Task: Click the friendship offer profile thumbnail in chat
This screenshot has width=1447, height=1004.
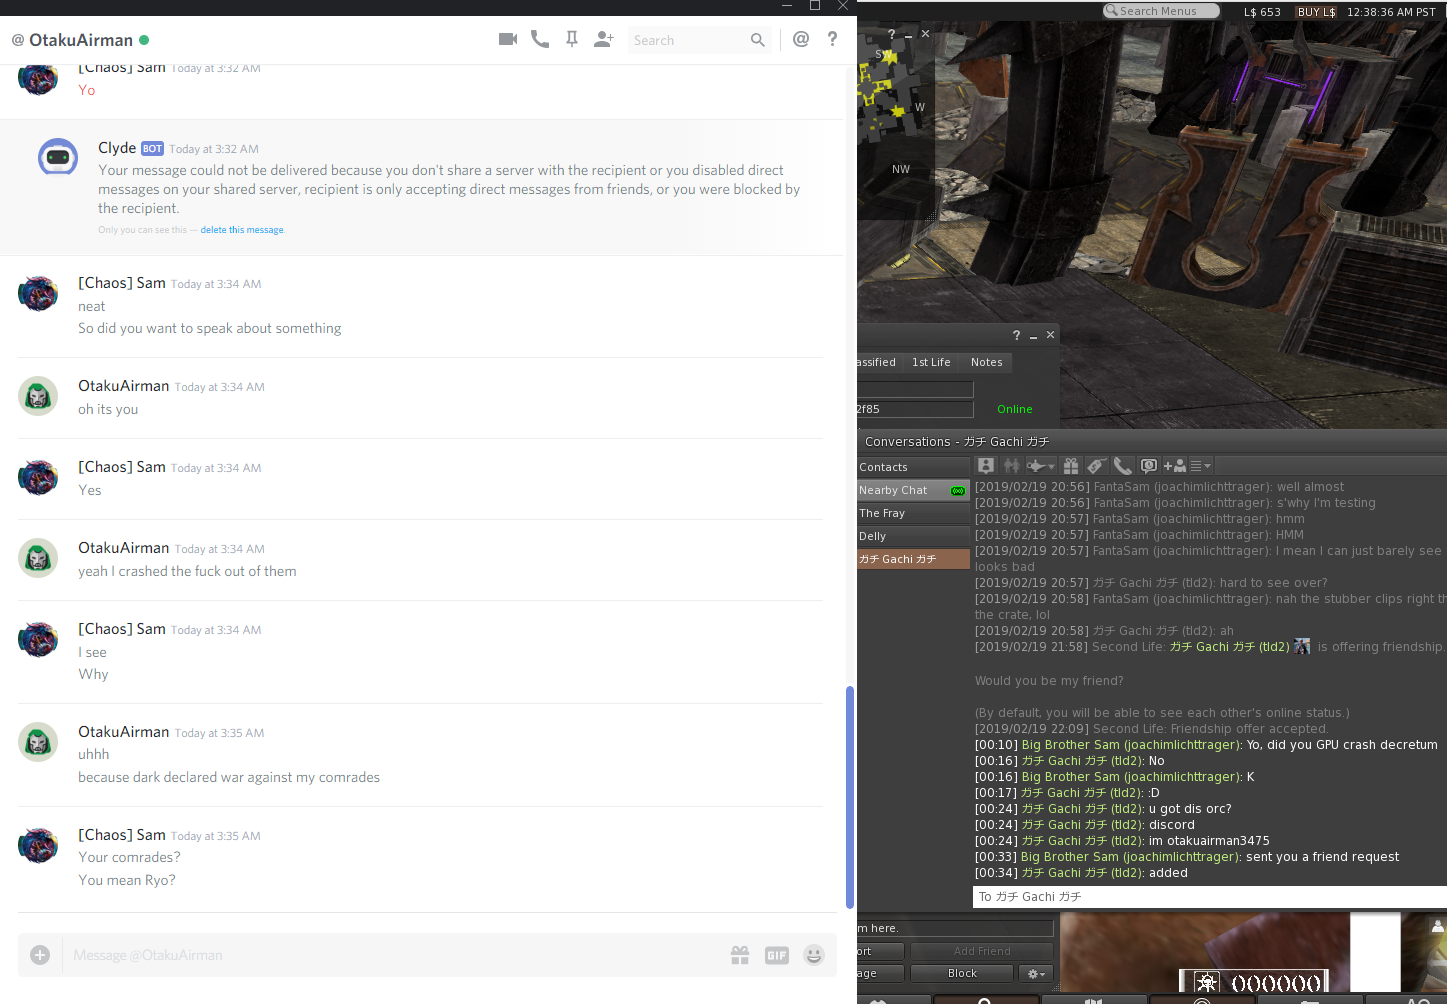Action: tap(1301, 647)
